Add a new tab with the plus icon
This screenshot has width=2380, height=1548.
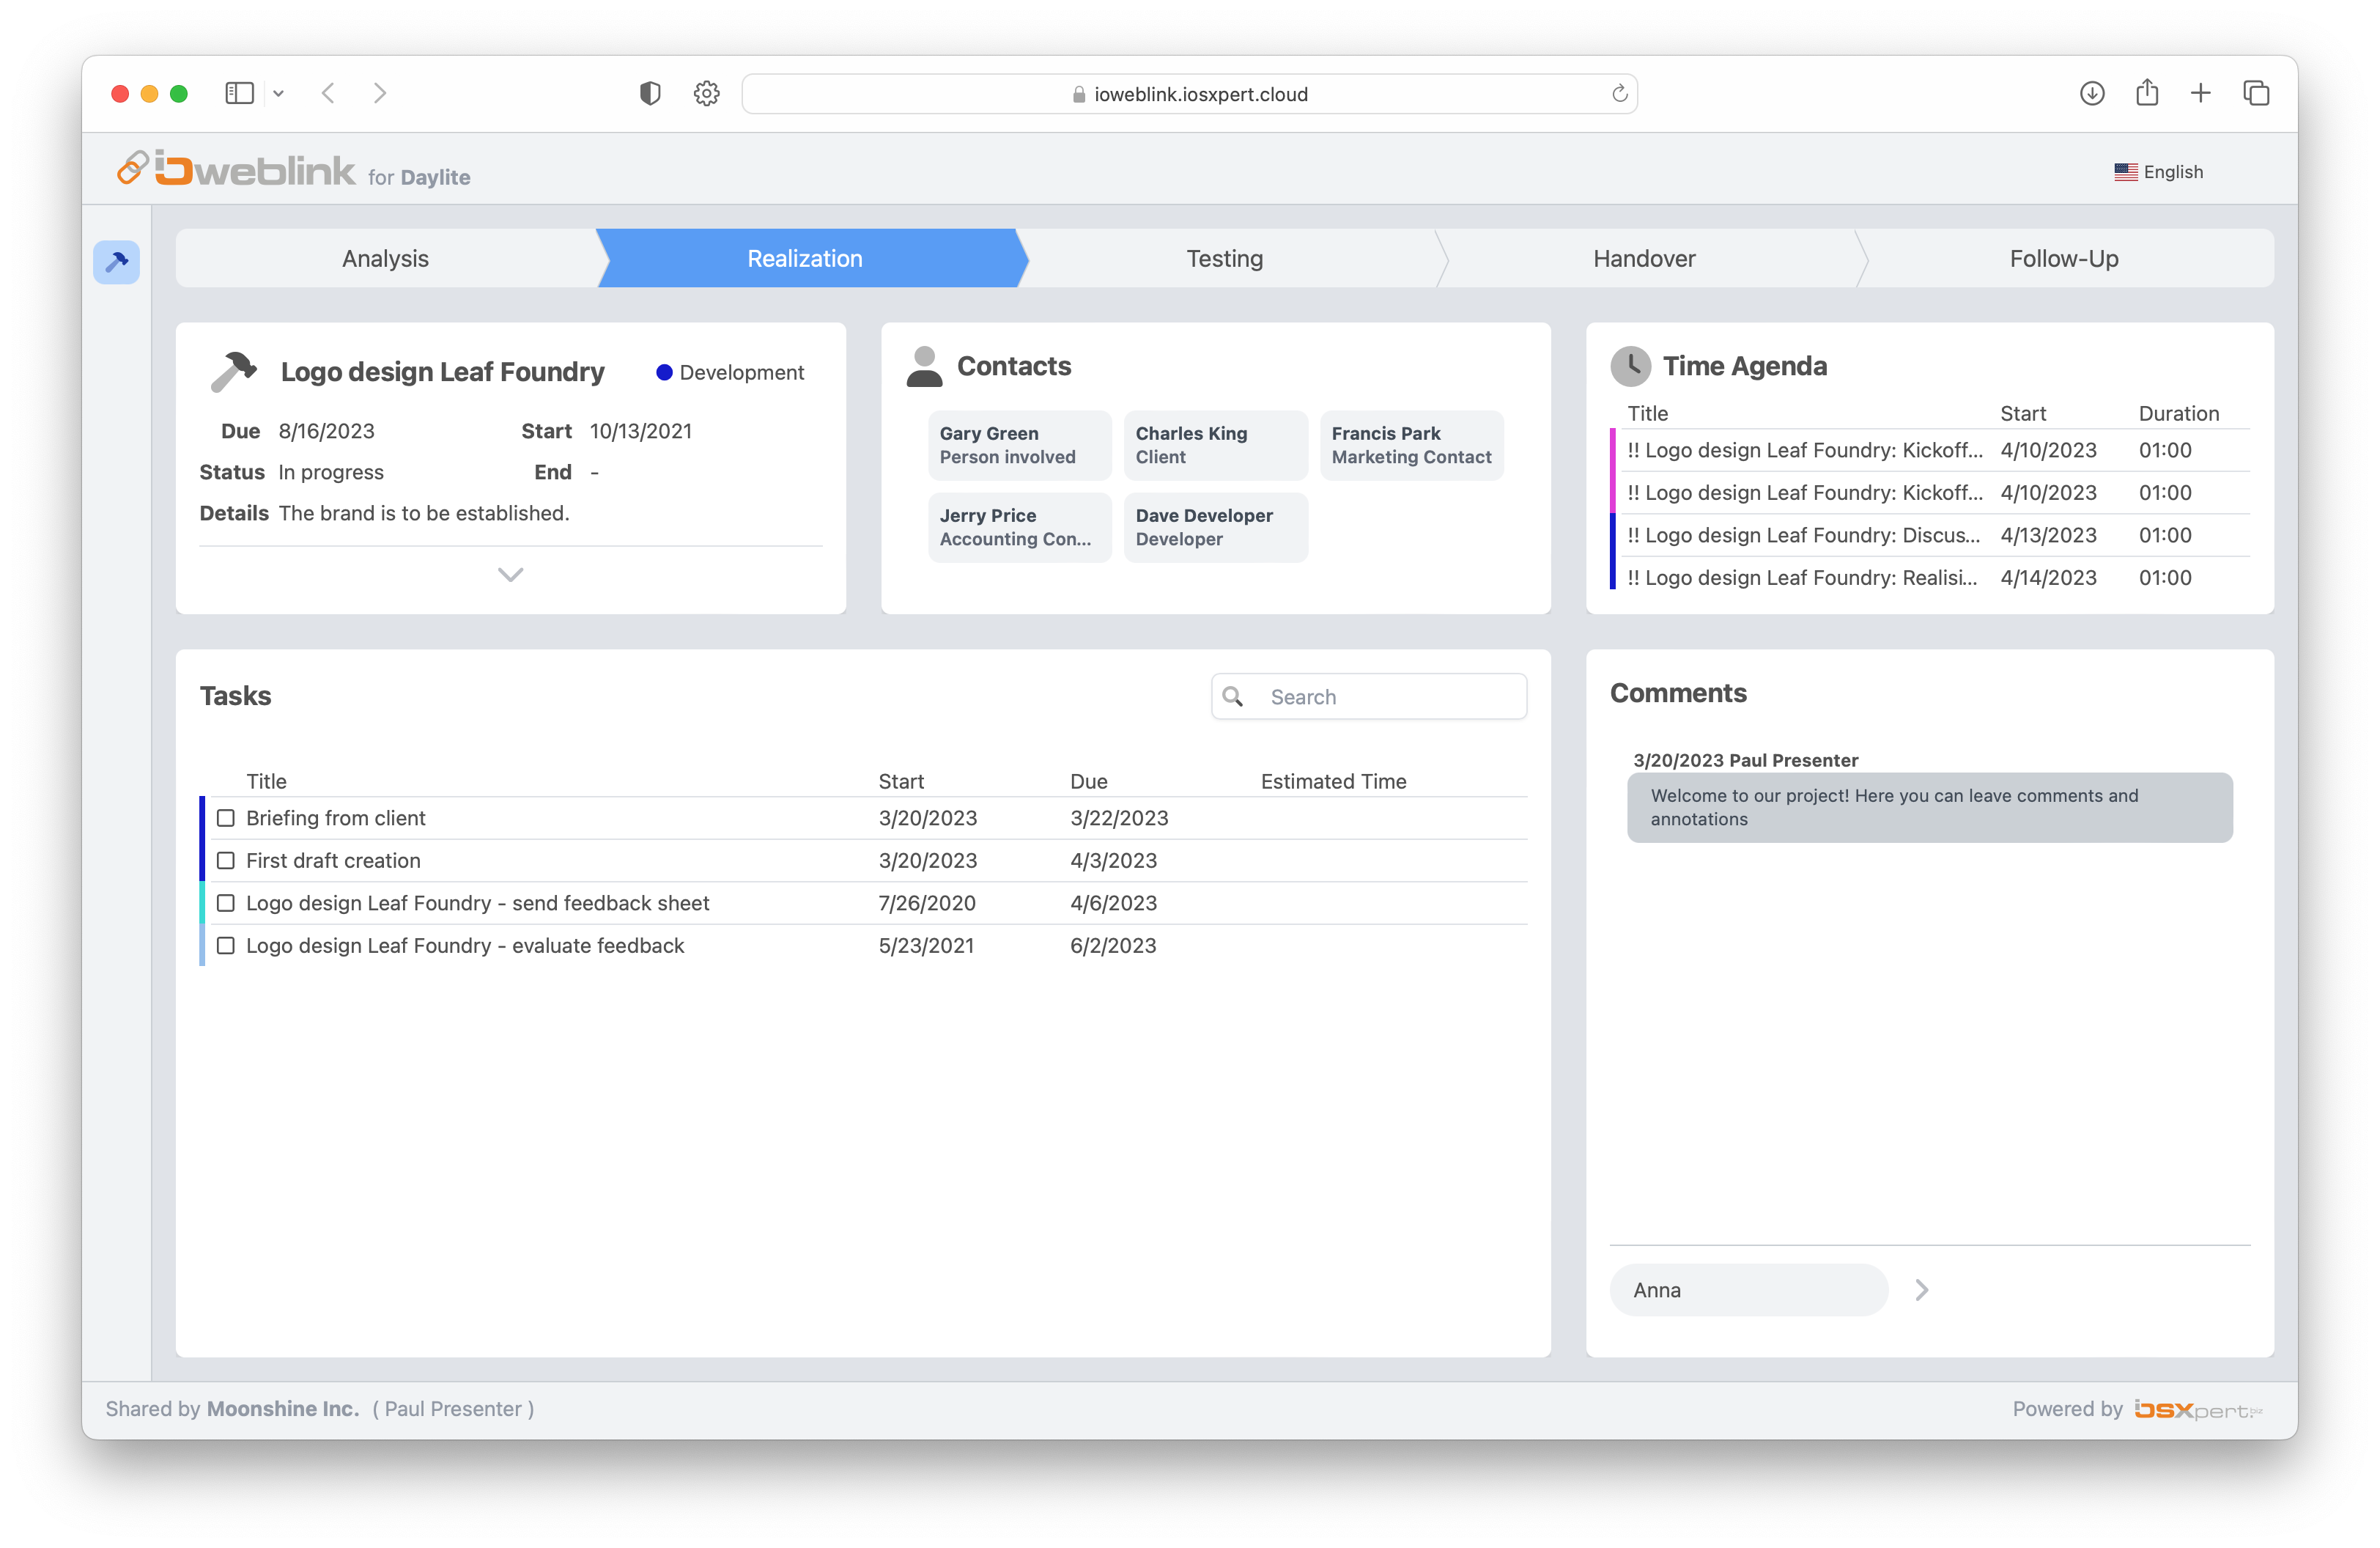2201,93
